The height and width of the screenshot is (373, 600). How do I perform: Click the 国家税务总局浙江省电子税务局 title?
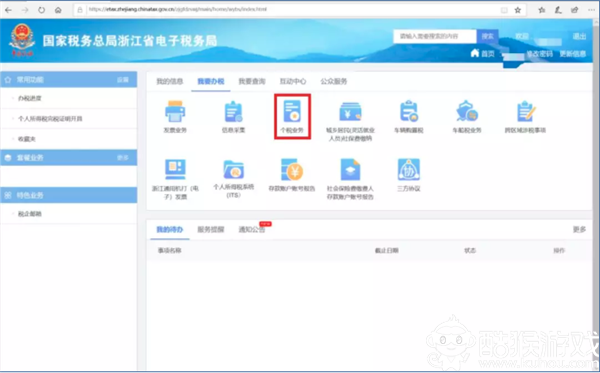pyautogui.click(x=130, y=41)
